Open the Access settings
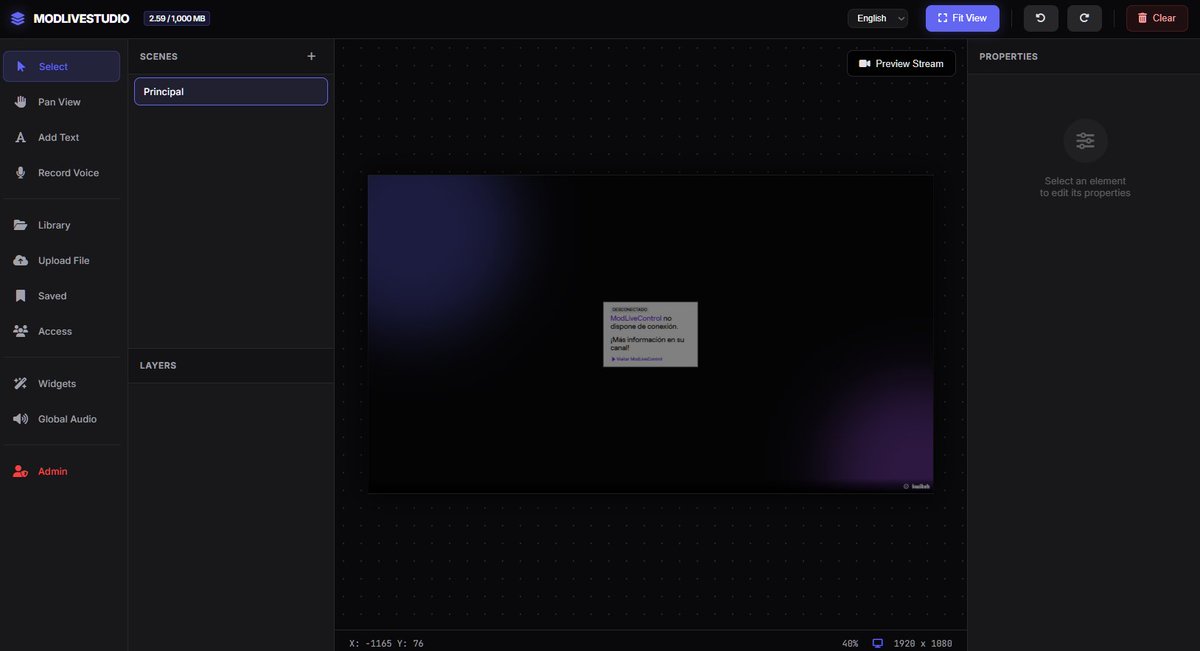This screenshot has height=651, width=1200. [61, 331]
